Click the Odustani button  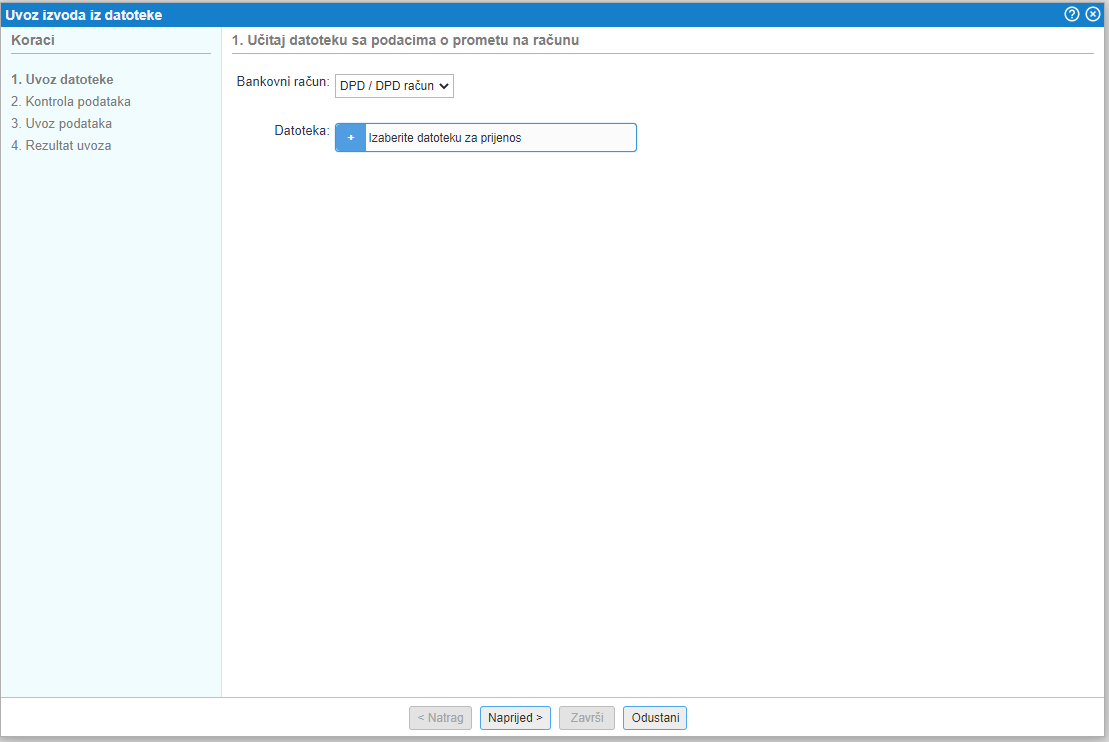[x=654, y=717]
